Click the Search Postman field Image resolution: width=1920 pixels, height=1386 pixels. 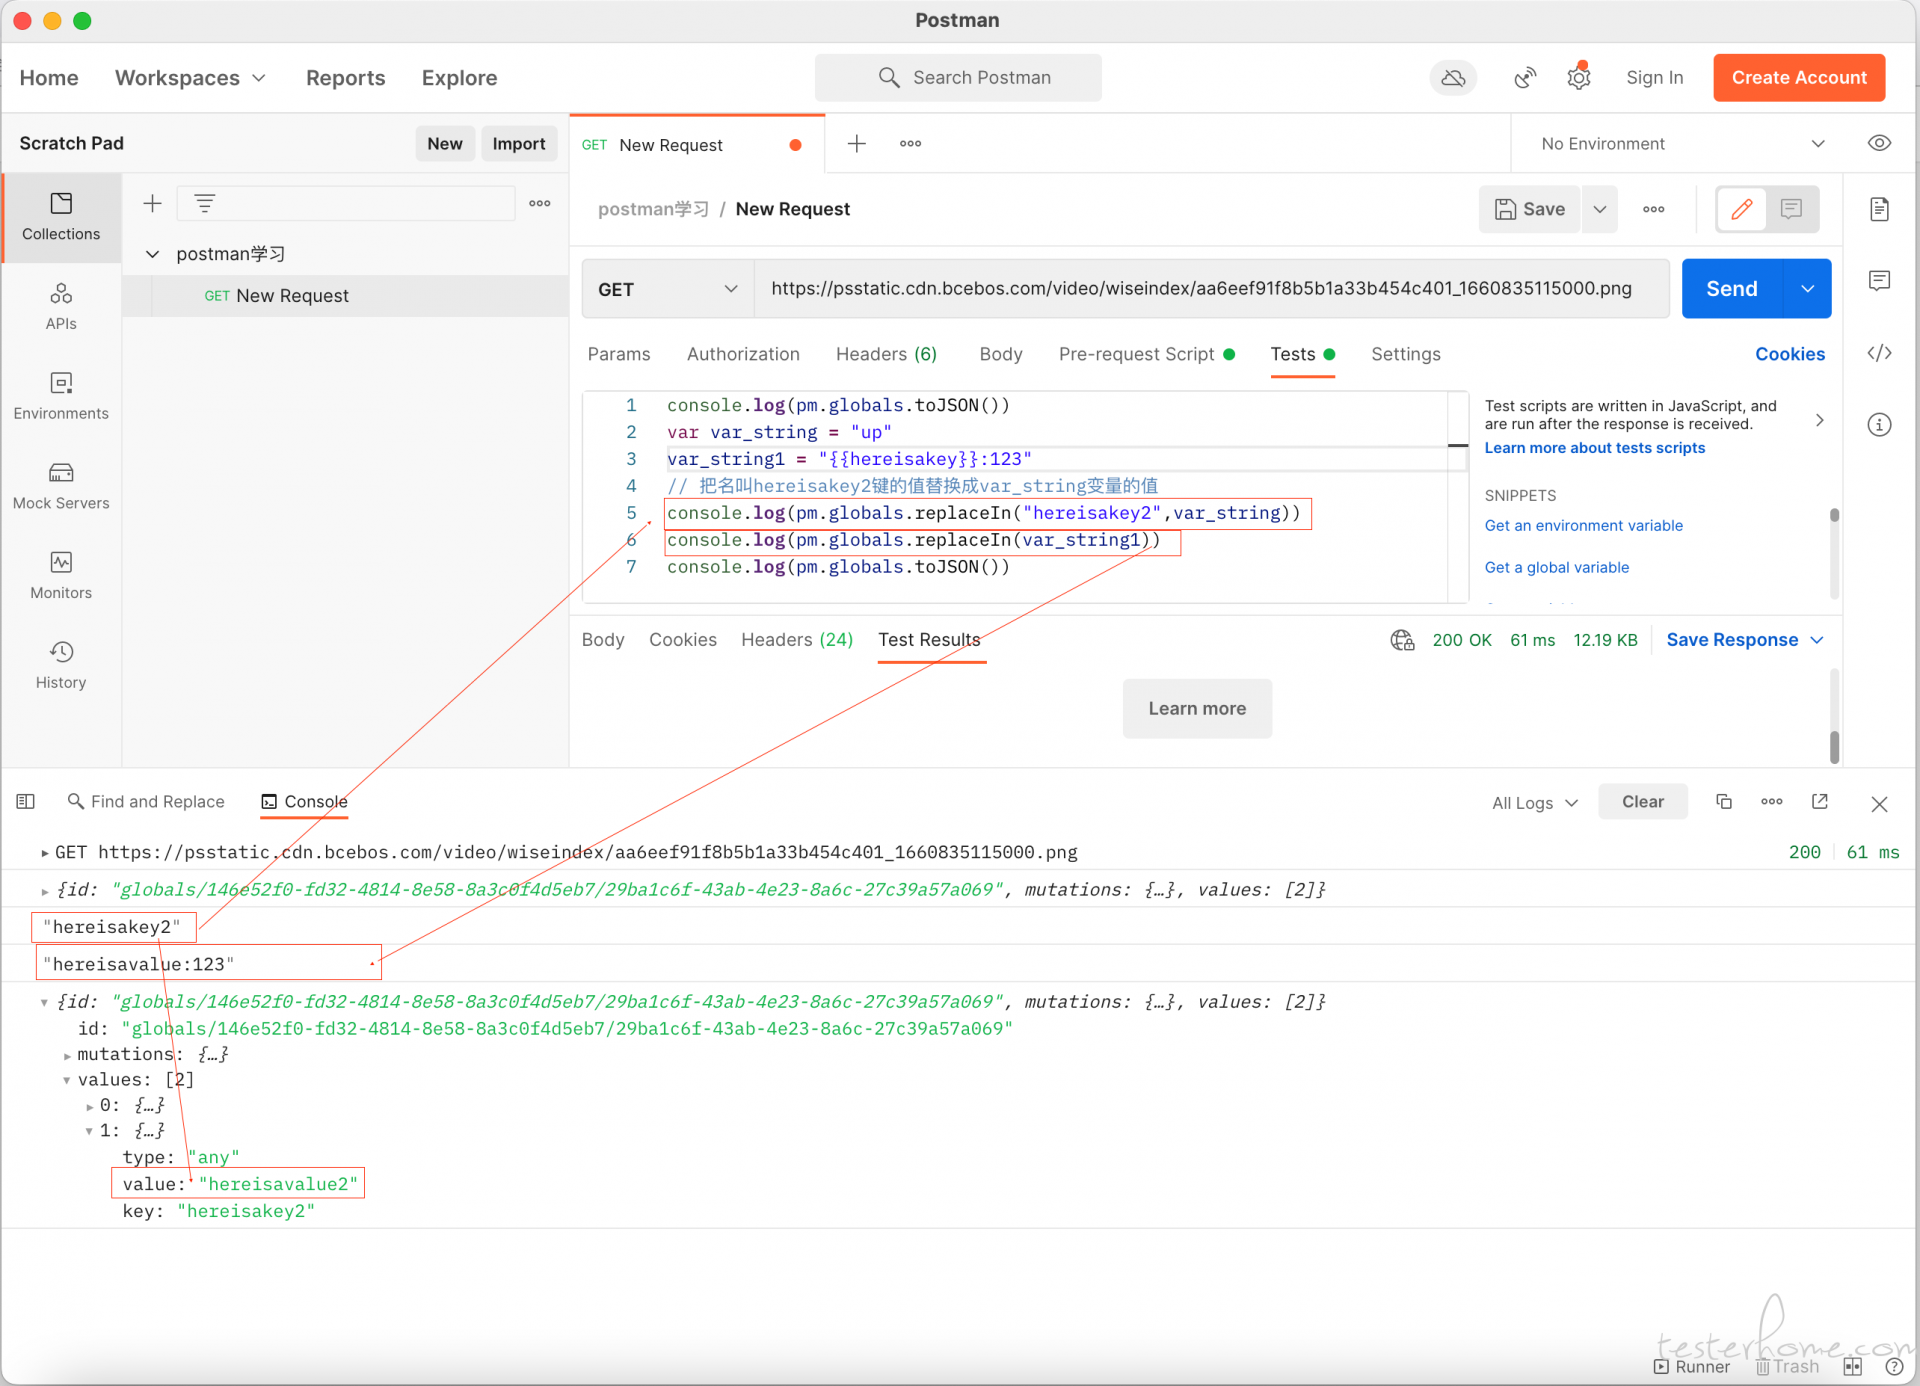(958, 78)
